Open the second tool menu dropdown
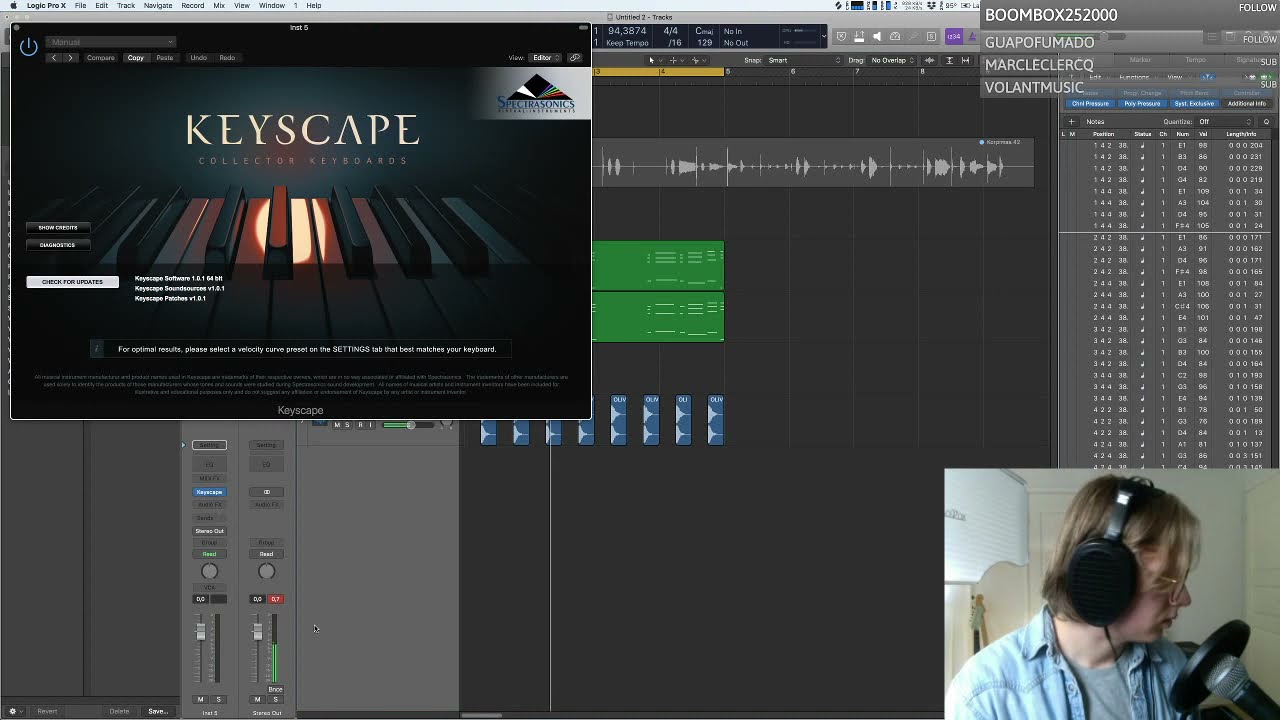This screenshot has width=1280, height=720. (x=675, y=60)
